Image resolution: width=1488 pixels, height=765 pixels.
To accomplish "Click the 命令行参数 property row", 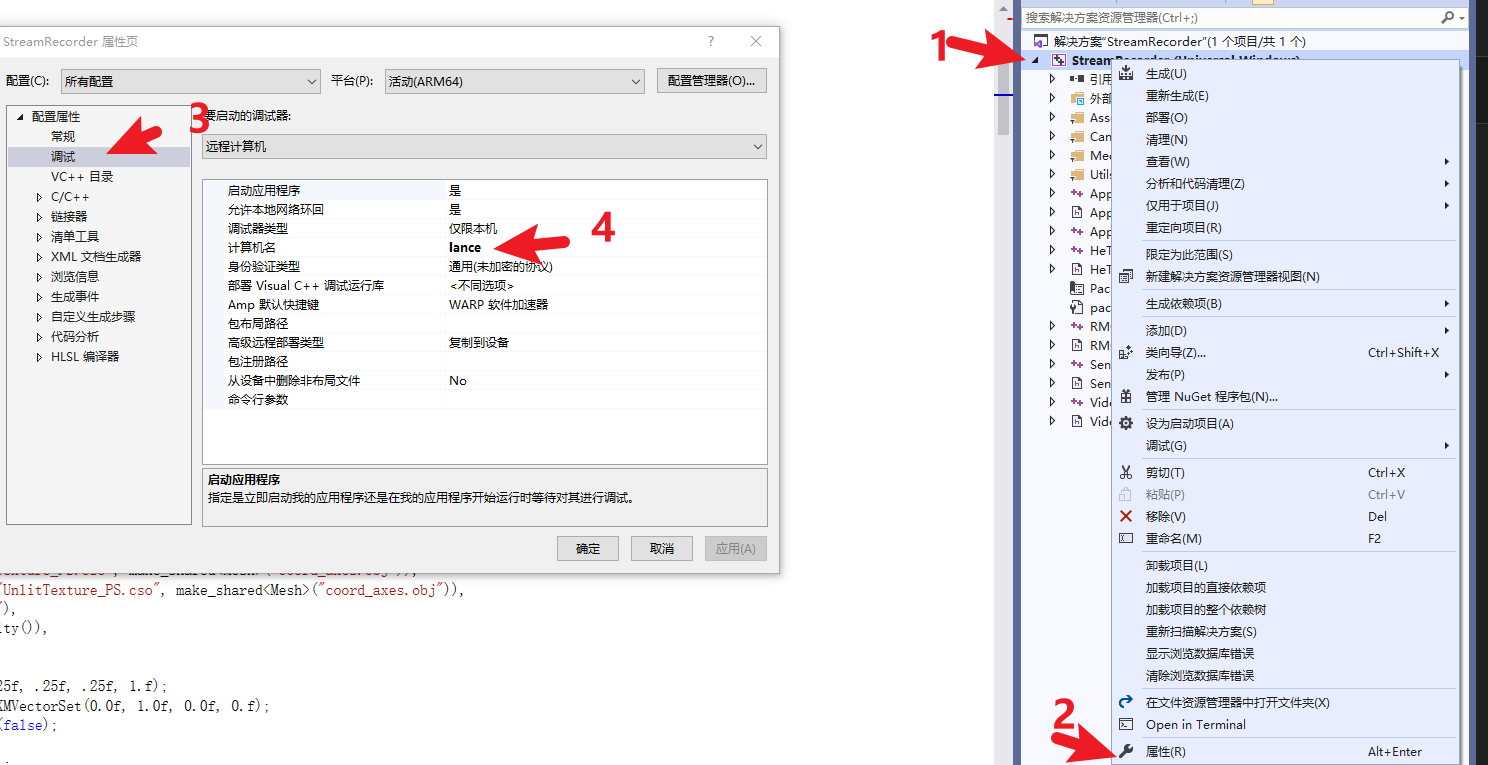I will (x=484, y=399).
